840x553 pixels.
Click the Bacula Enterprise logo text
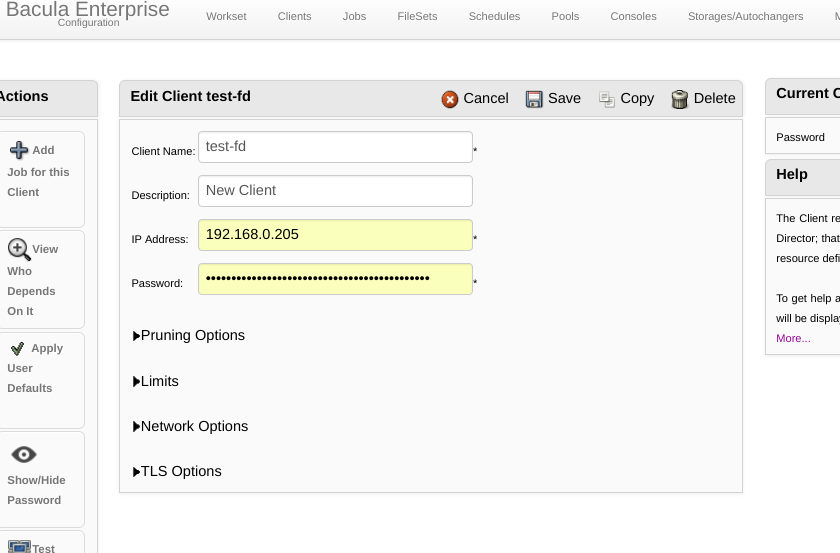87,9
